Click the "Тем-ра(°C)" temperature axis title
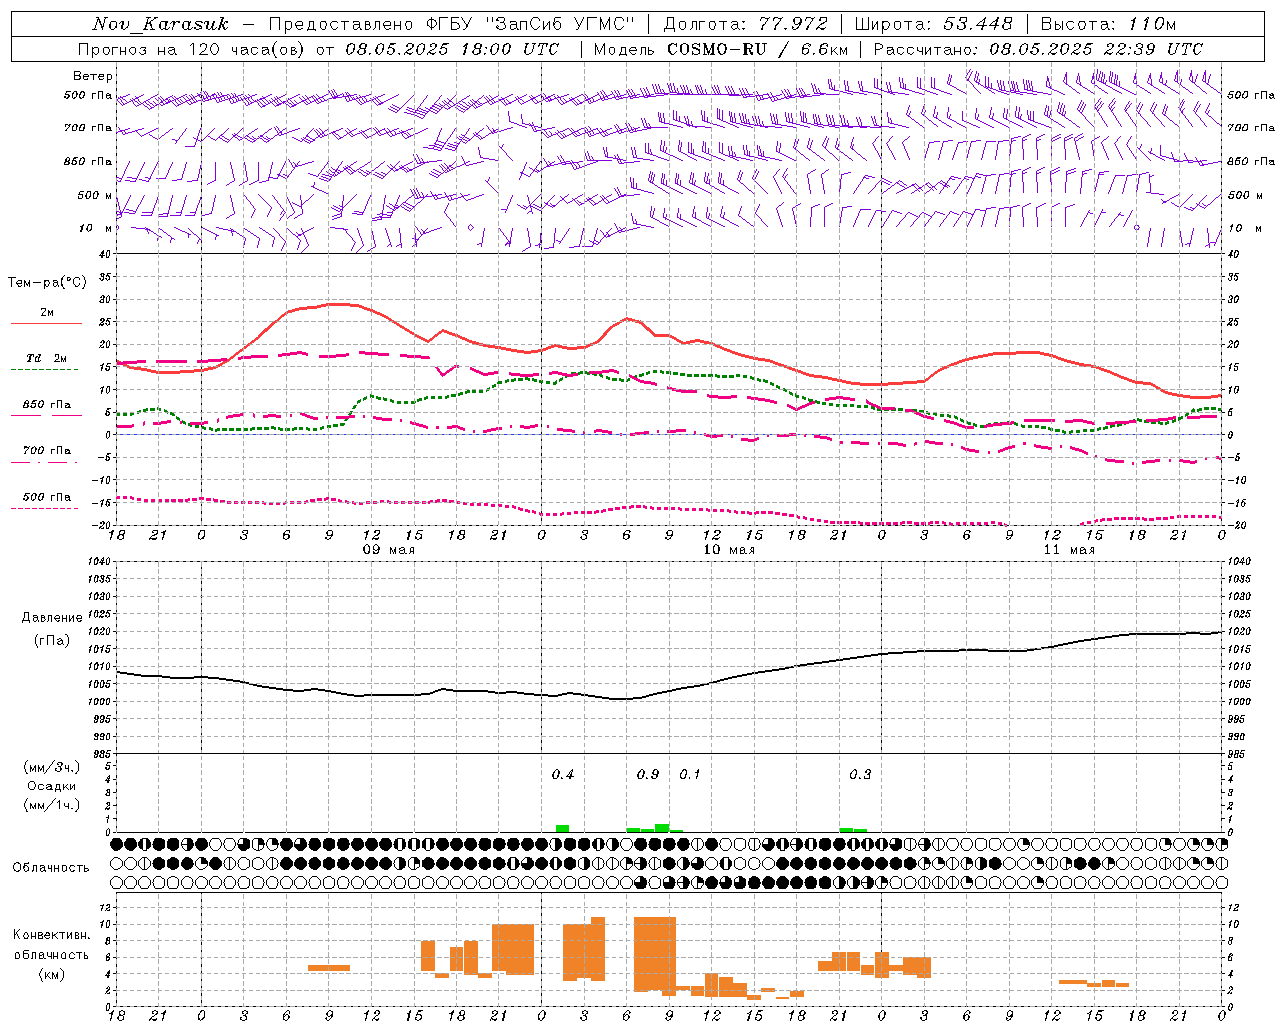 [47, 283]
